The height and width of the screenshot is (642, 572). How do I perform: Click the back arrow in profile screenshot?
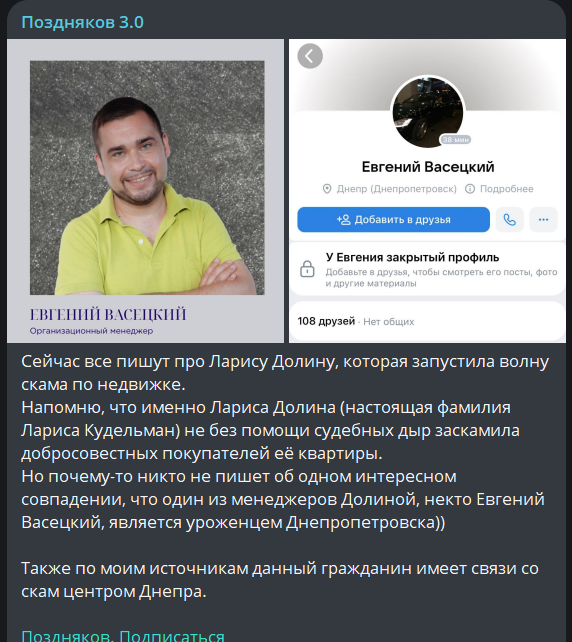tap(310, 56)
